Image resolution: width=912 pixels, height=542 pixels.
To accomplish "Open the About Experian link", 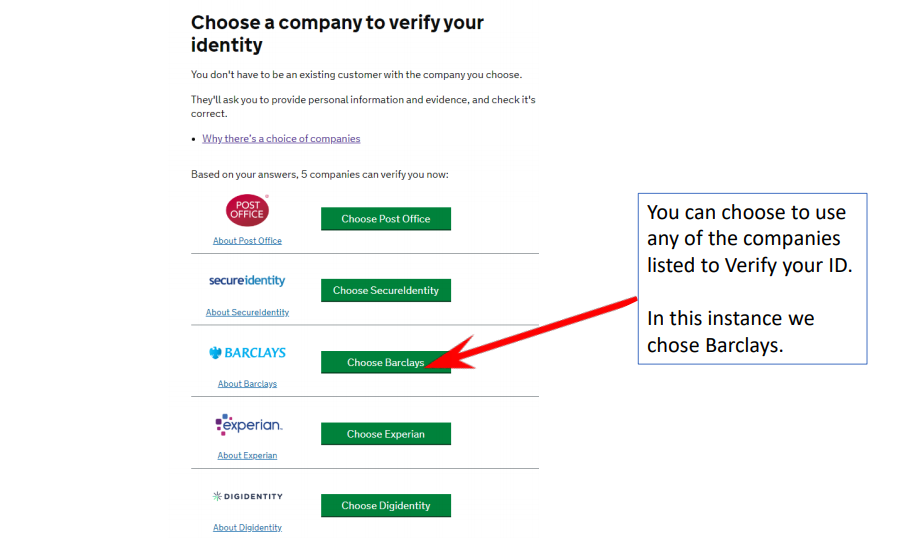I will [247, 456].
